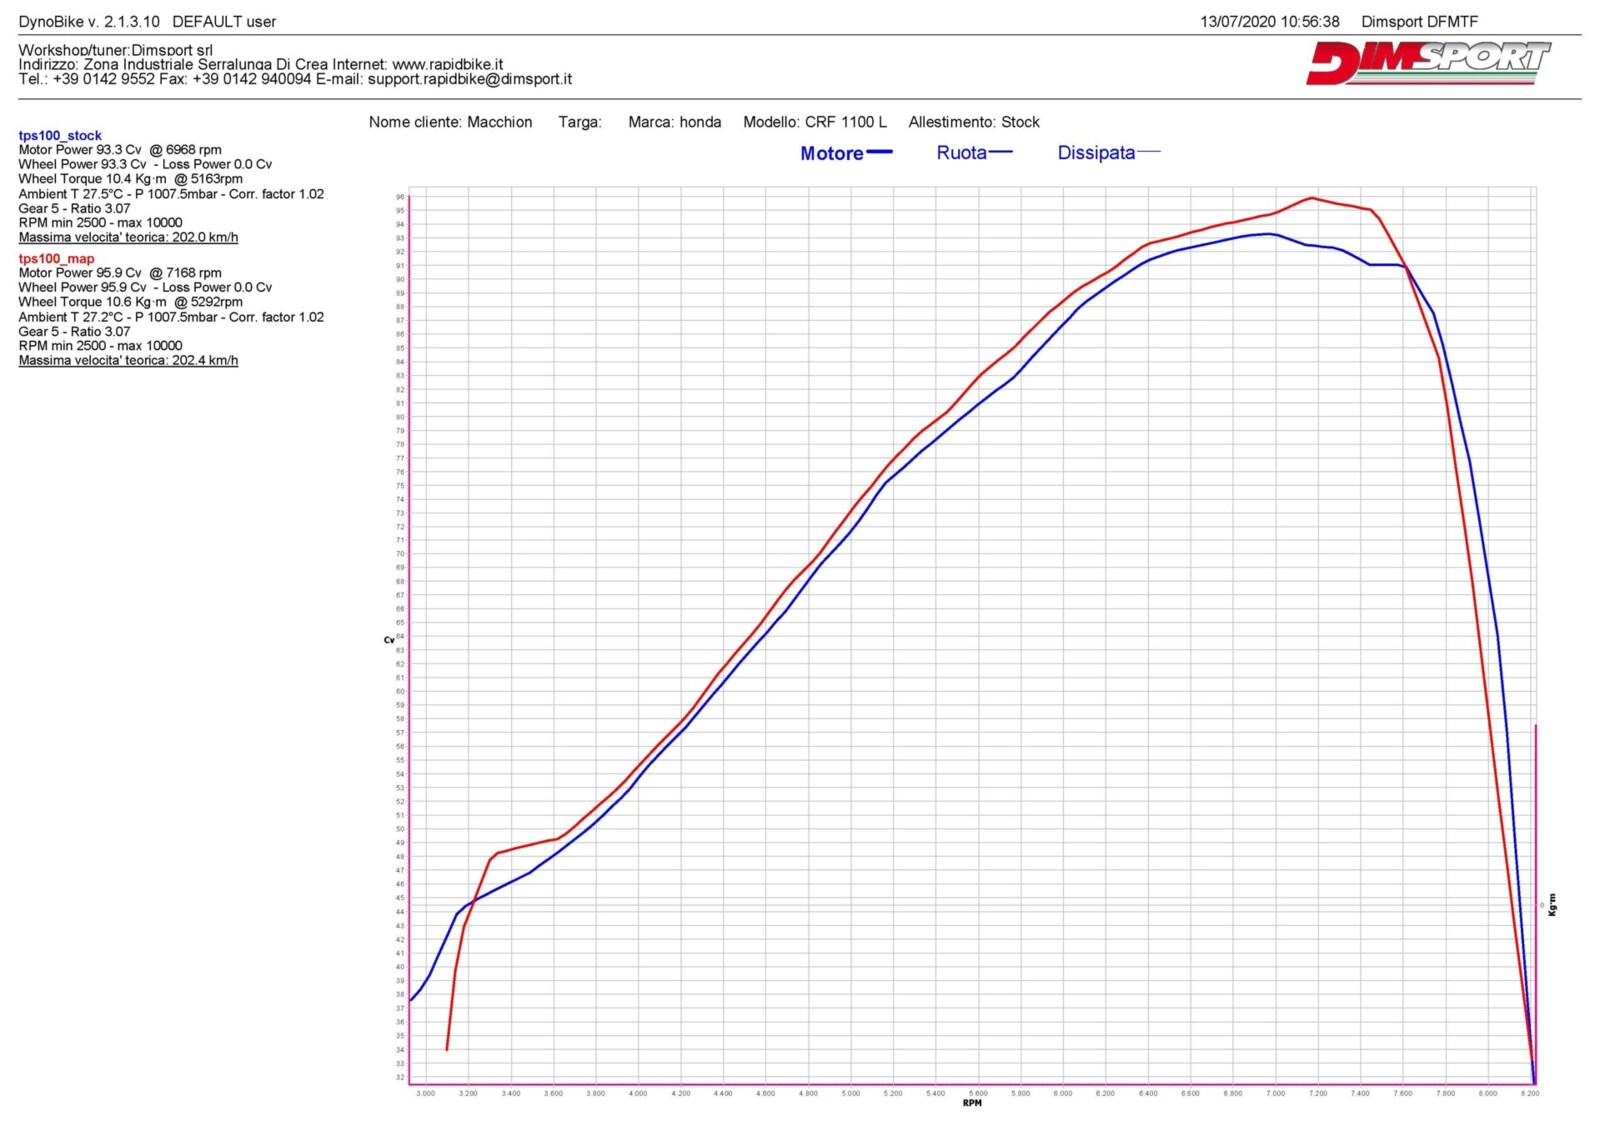1600x1131 pixels.
Task: Click the Motore legend label
Action: (831, 154)
